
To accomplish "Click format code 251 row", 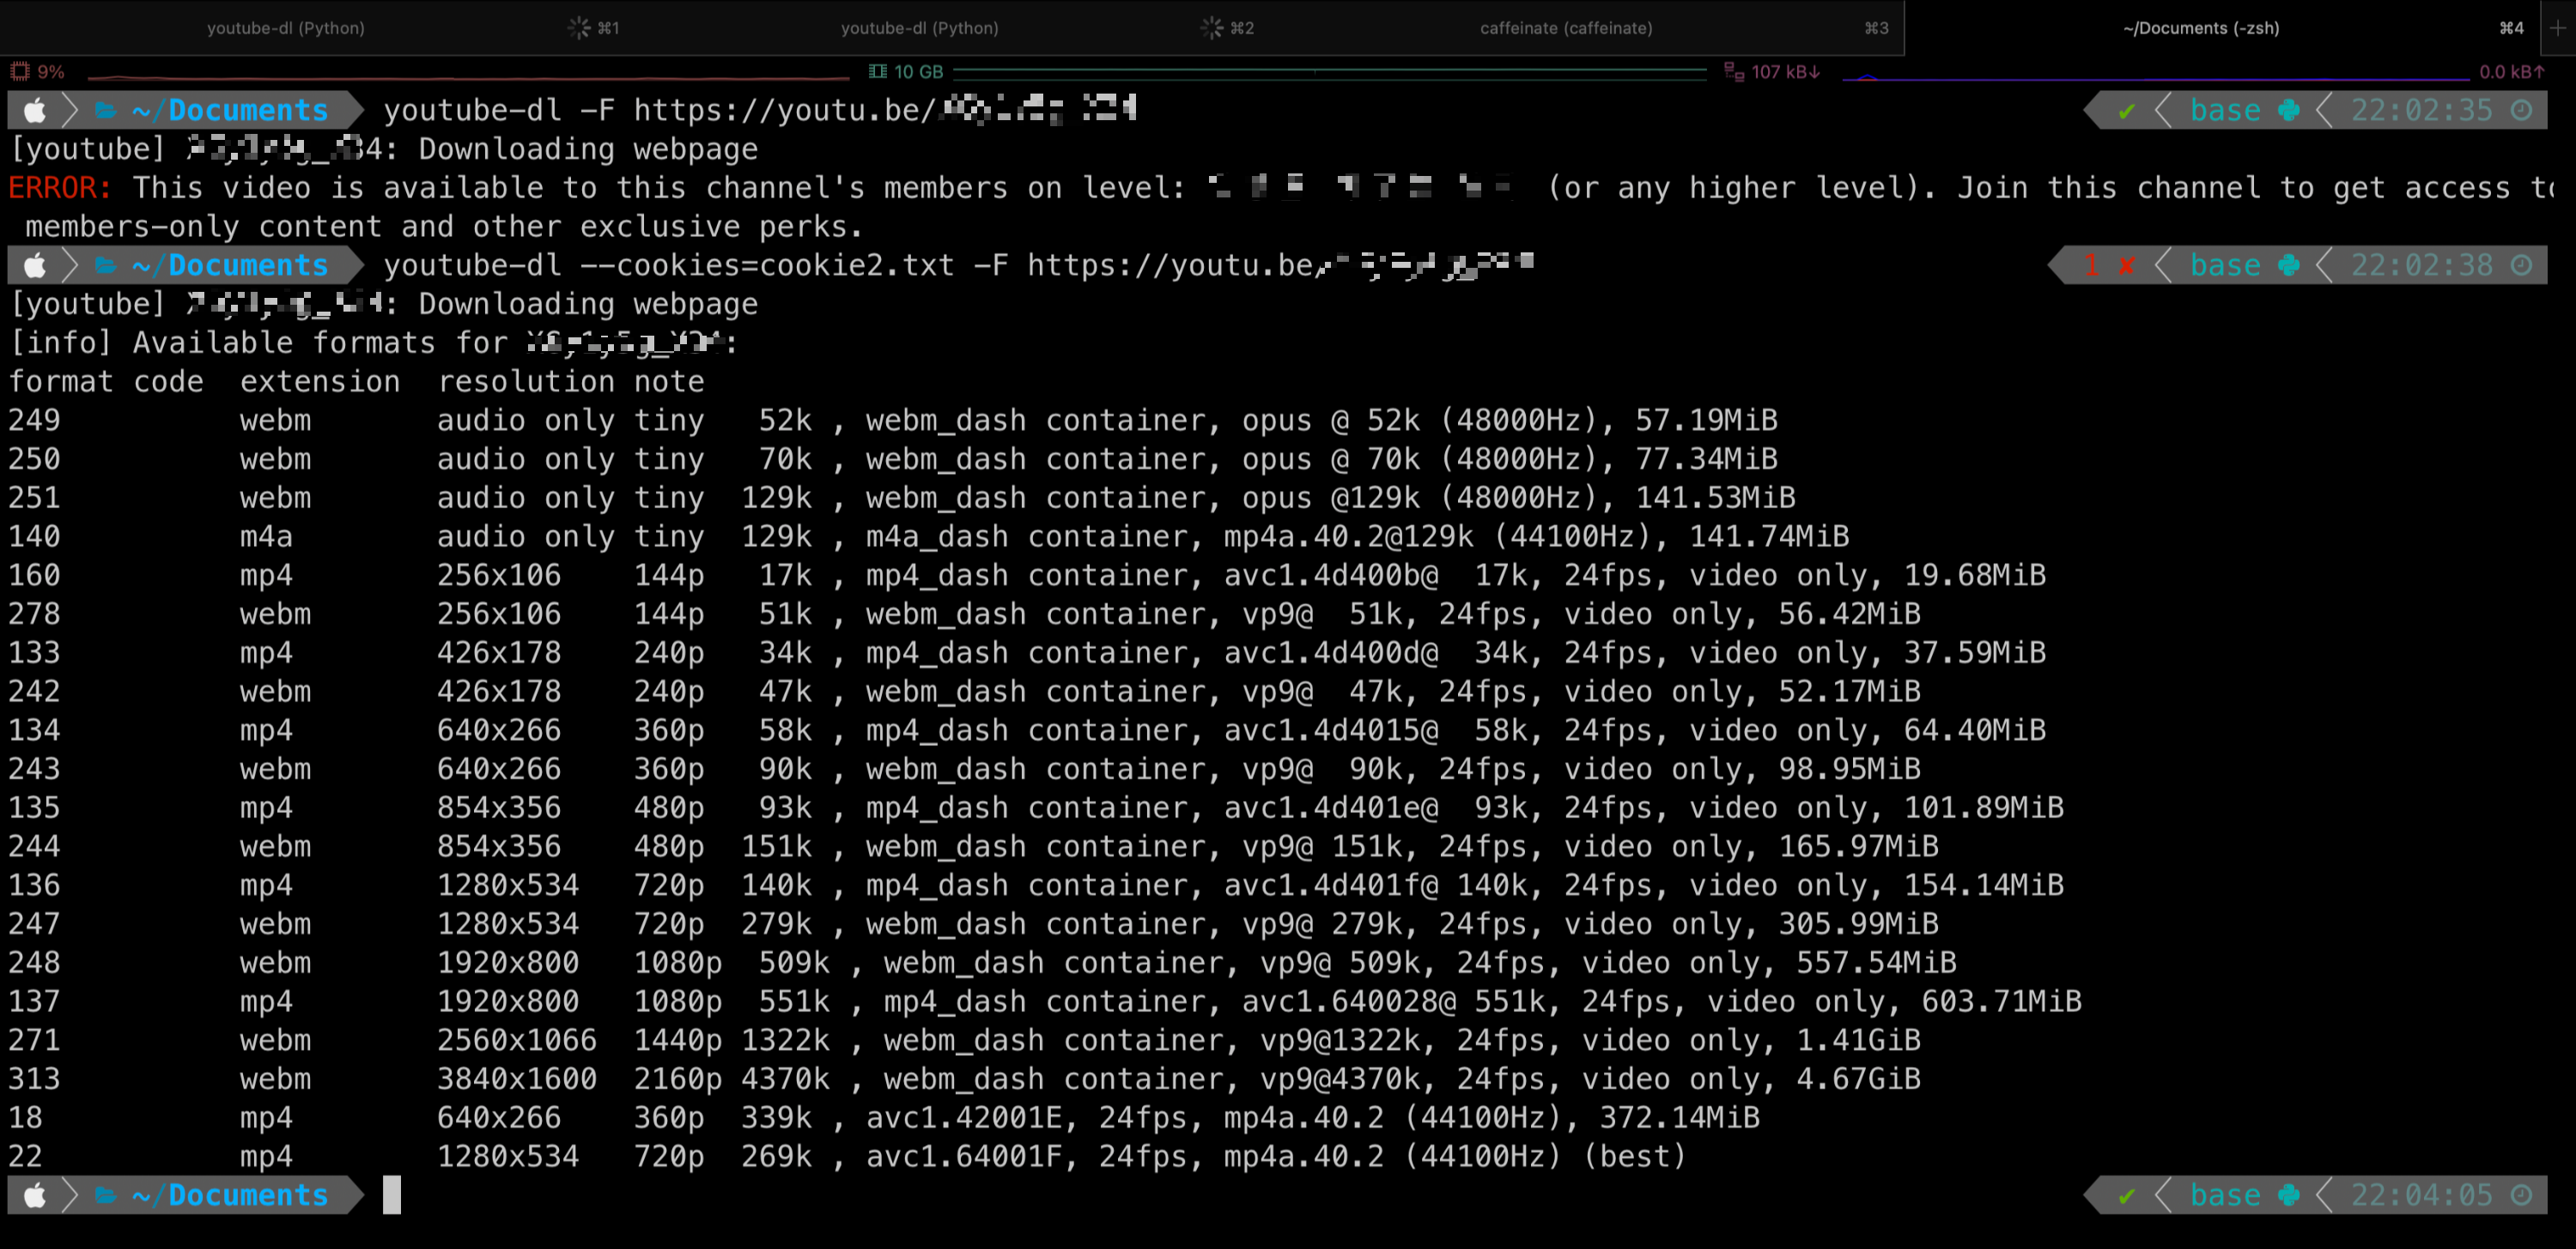I will pyautogui.click(x=902, y=498).
